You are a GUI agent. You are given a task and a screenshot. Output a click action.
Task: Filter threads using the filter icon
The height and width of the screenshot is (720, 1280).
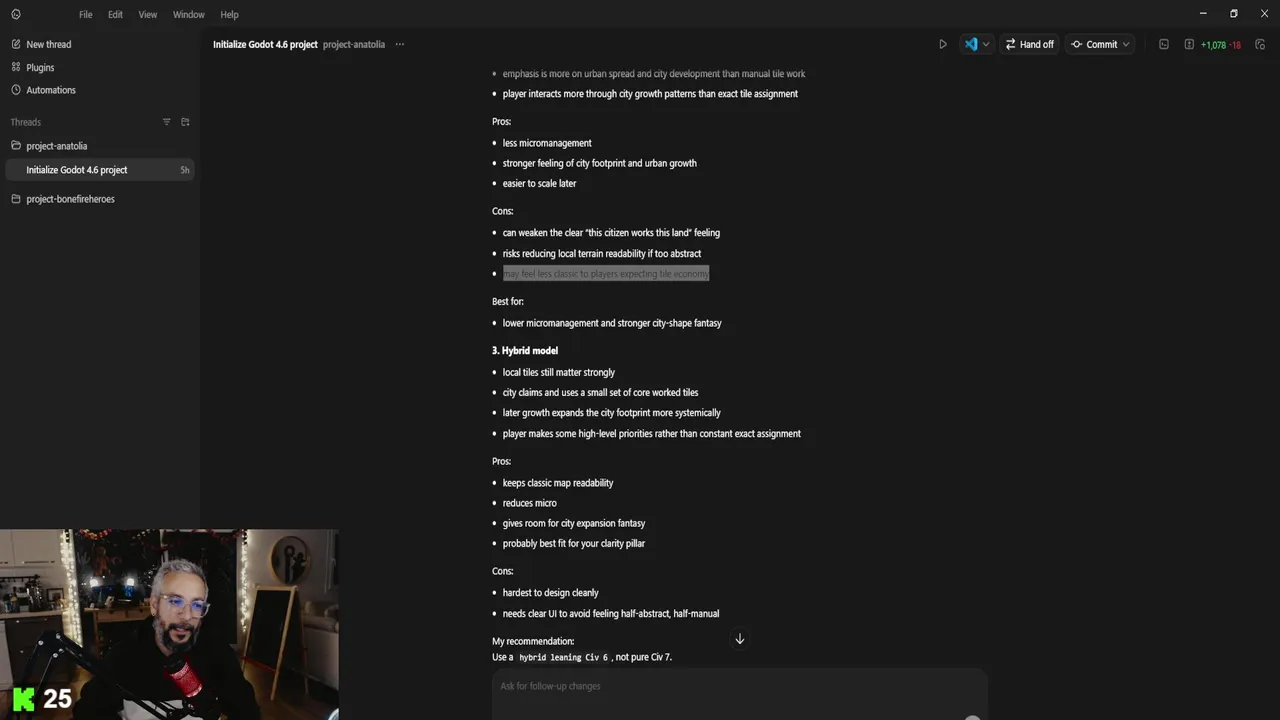pos(167,122)
